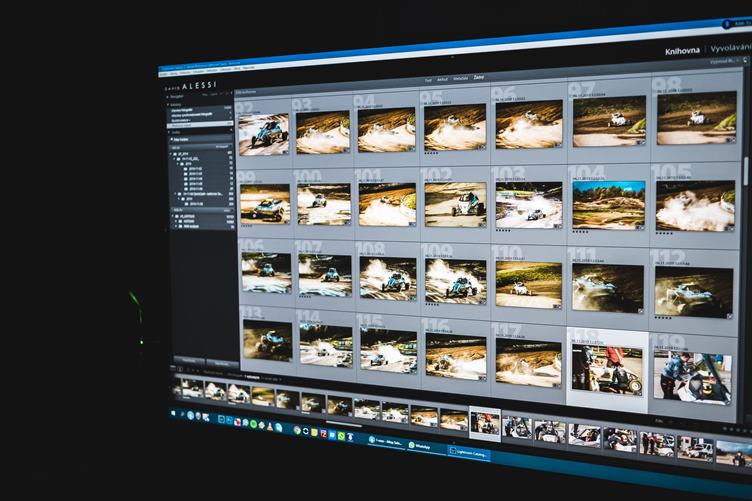Click the filmstrip horizontal scrollbar
This screenshot has width=752, height=501.
(344, 424)
